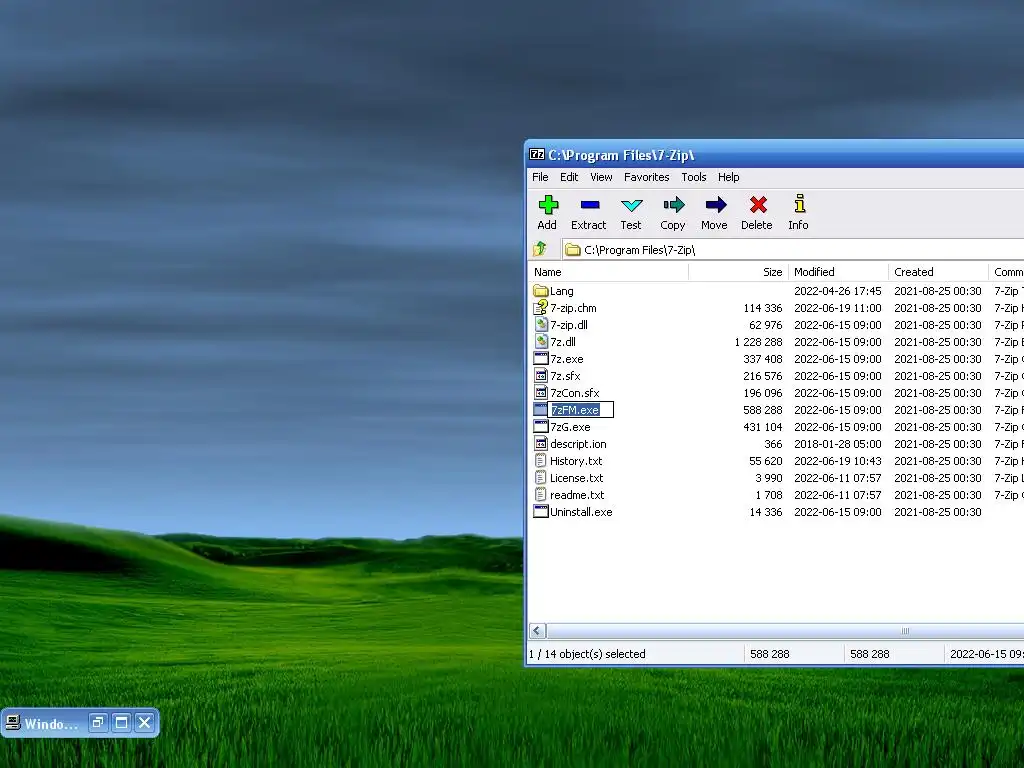Click the 14 336 size value
The height and width of the screenshot is (768, 1024).
click(x=765, y=511)
